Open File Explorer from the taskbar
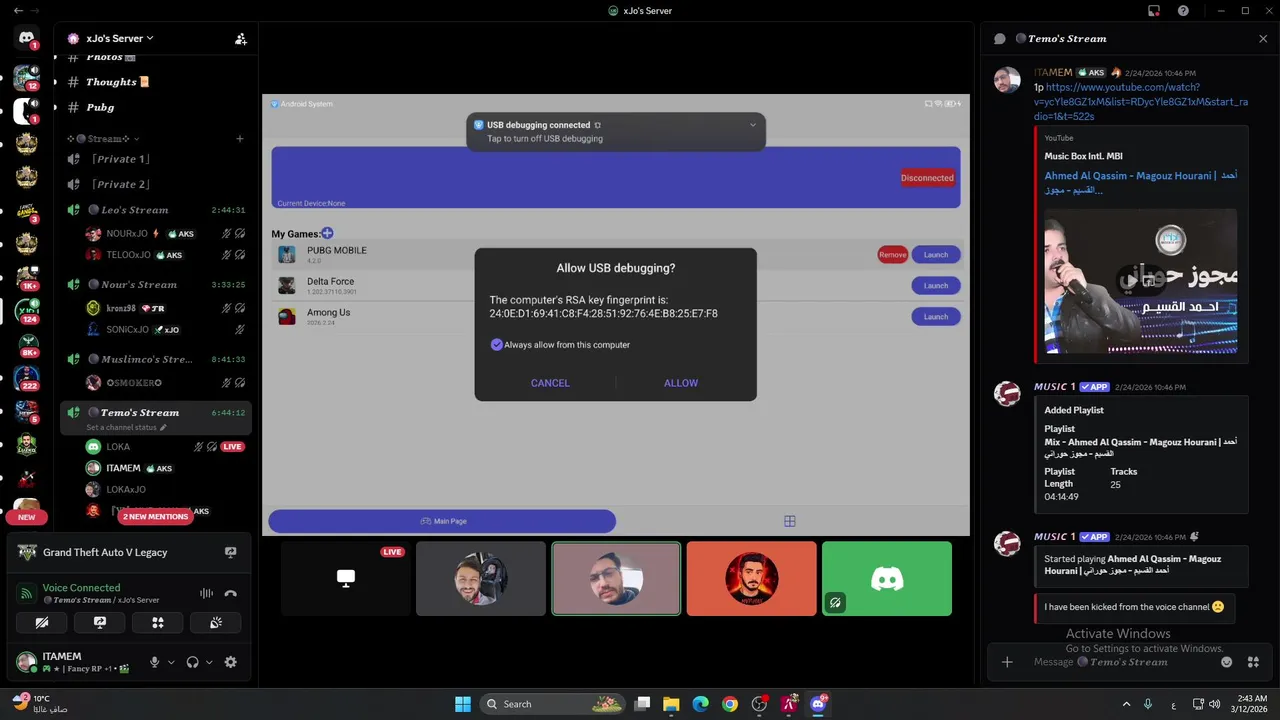 click(671, 704)
